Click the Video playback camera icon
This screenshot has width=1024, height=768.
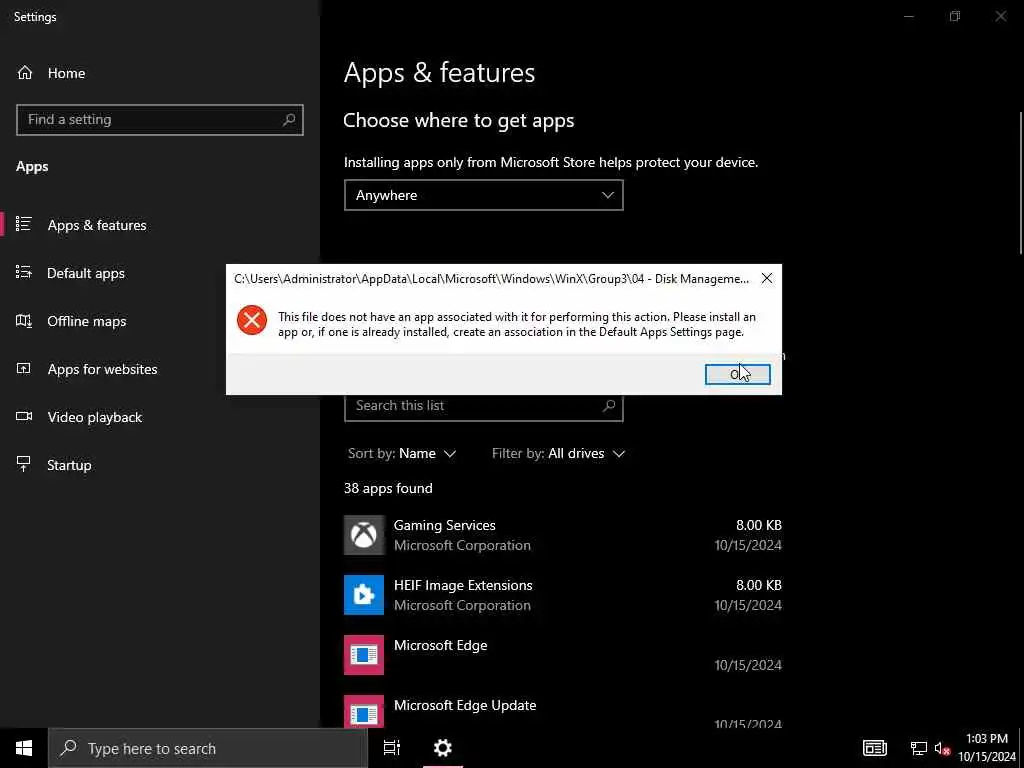pyautogui.click(x=24, y=416)
